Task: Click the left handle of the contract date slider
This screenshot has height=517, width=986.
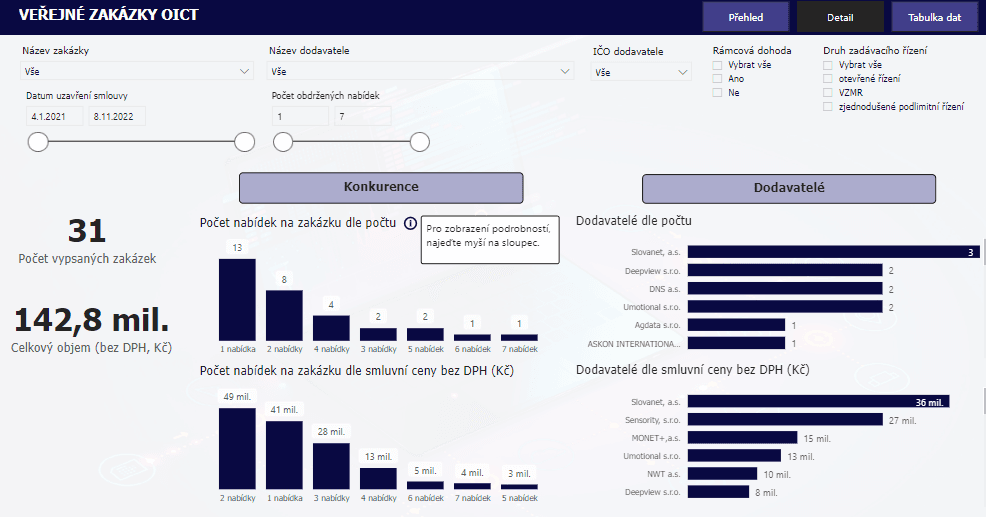Action: [x=38, y=142]
